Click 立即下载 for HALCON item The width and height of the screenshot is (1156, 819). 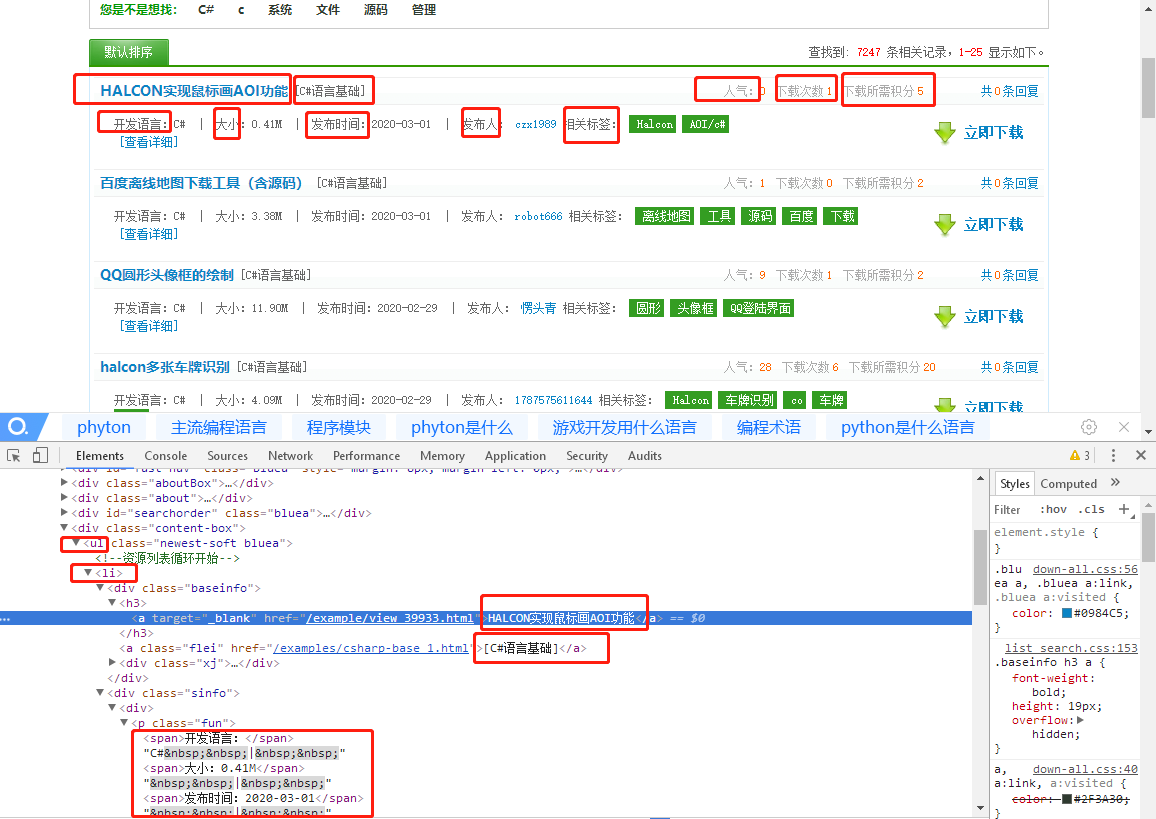pos(993,133)
